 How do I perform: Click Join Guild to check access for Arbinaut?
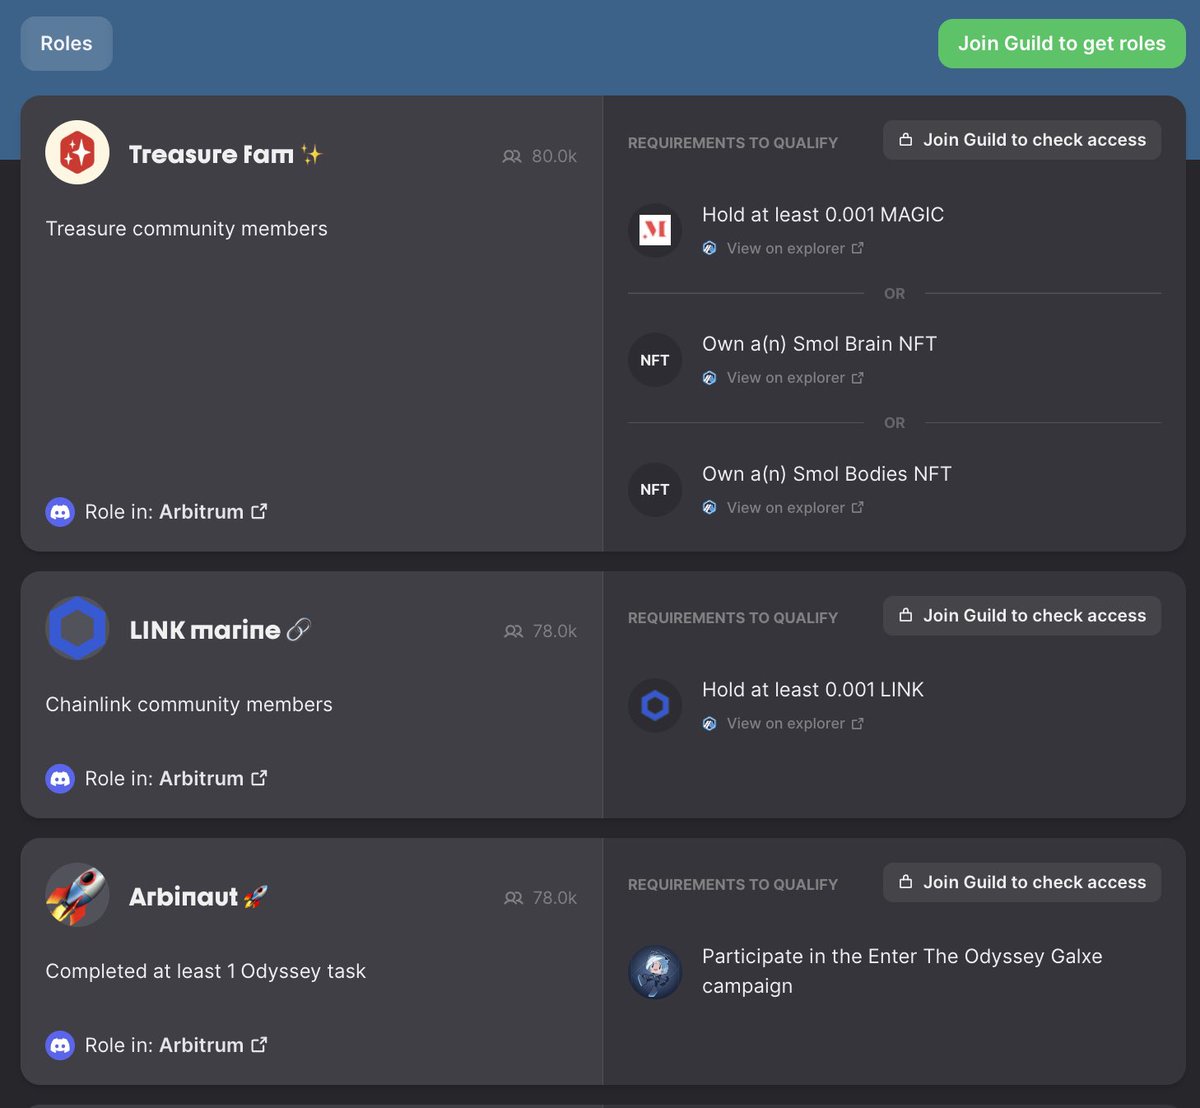pos(1022,882)
